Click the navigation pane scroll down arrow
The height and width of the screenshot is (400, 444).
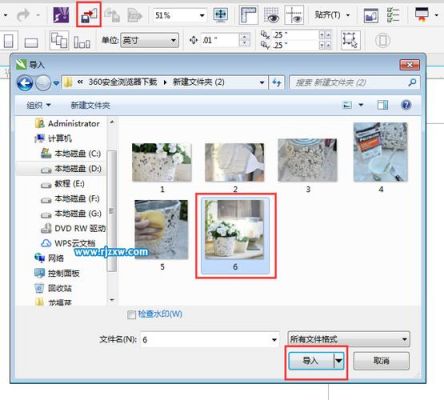point(112,300)
